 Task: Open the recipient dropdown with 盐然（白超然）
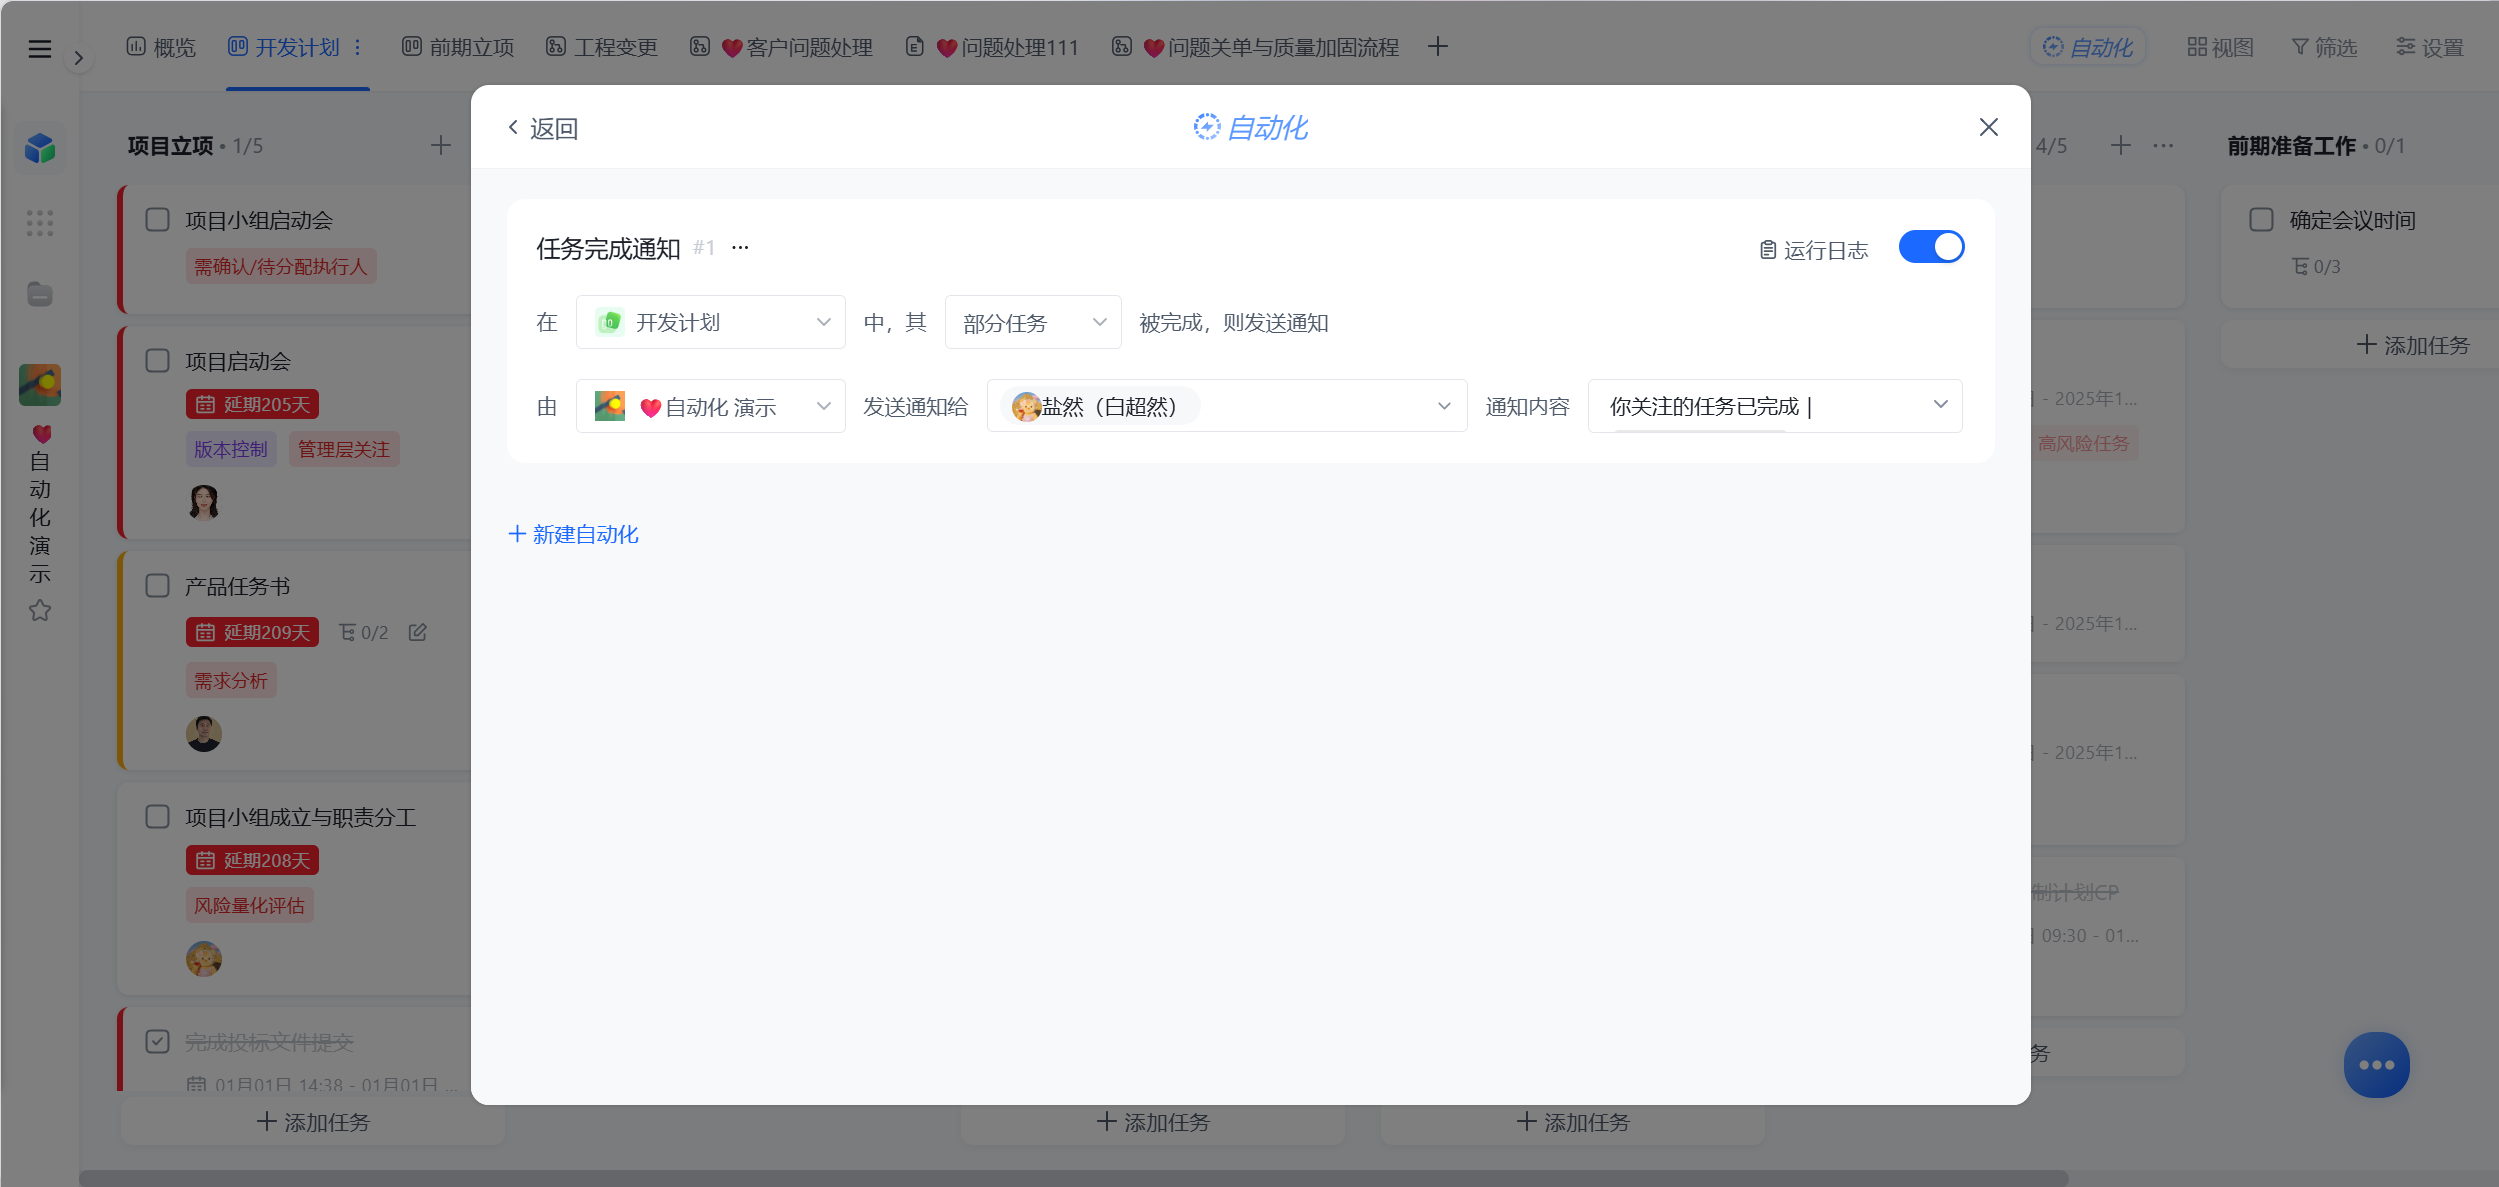tap(1227, 406)
